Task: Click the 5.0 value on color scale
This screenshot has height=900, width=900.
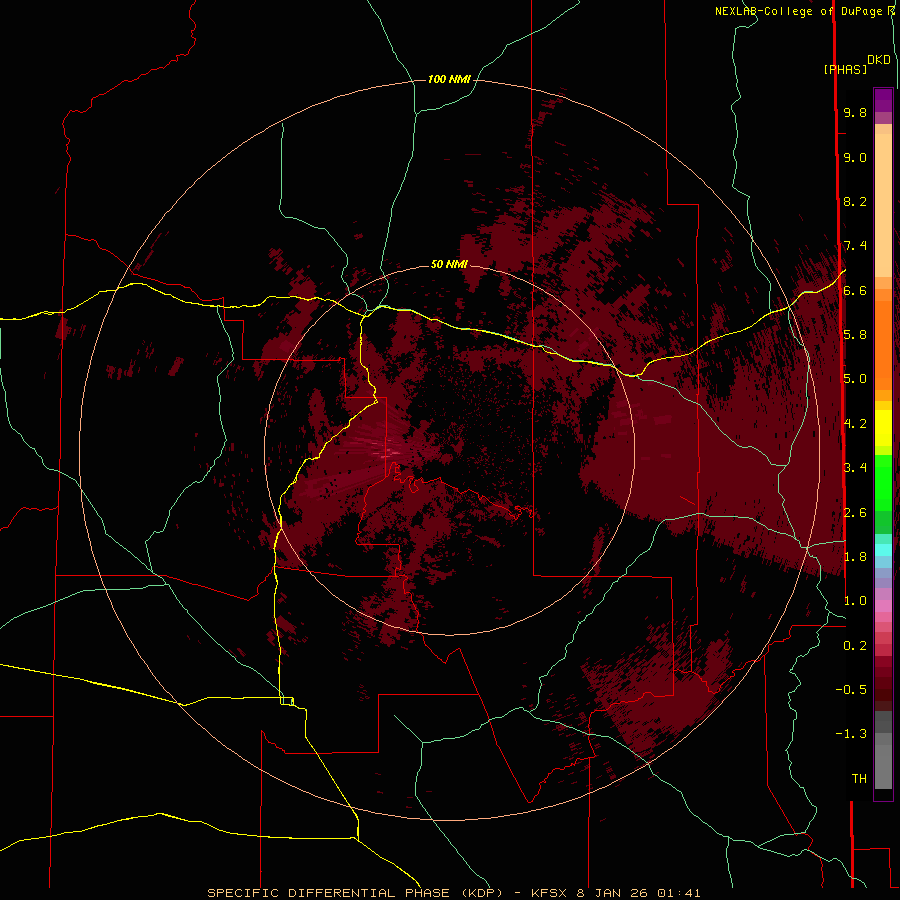Action: 855,379
